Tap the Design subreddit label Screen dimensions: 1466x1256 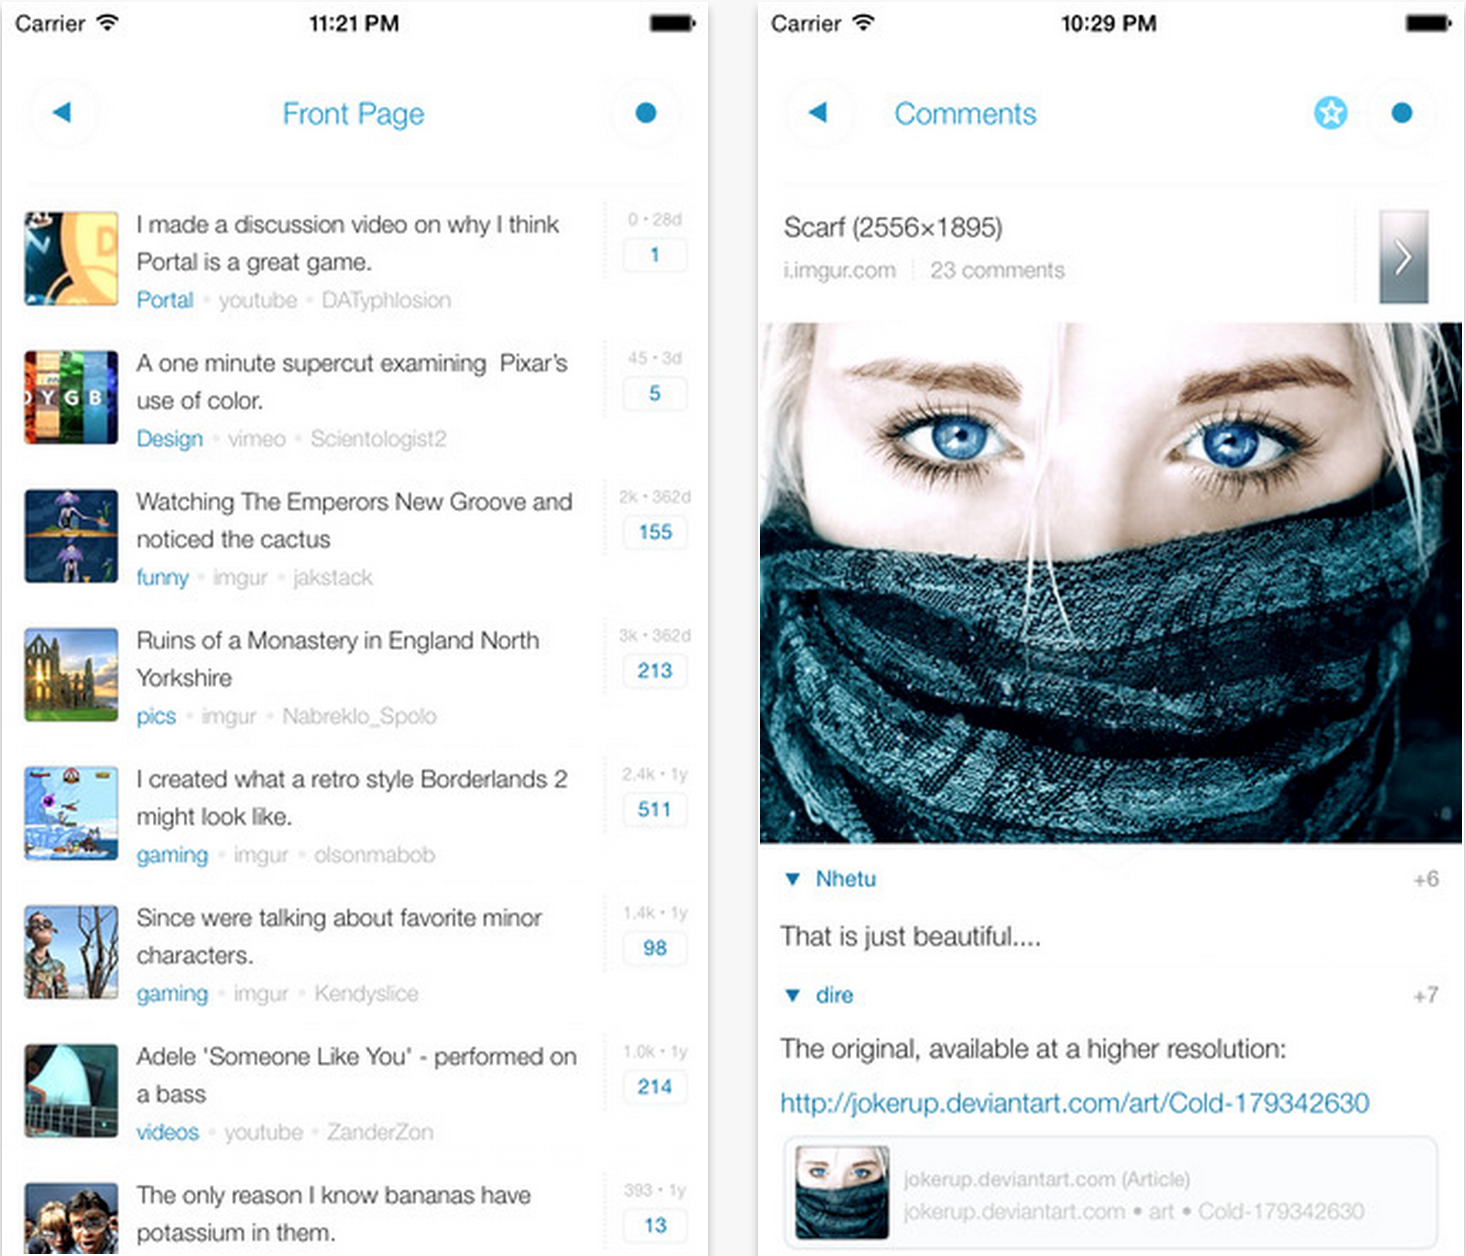coord(169,439)
